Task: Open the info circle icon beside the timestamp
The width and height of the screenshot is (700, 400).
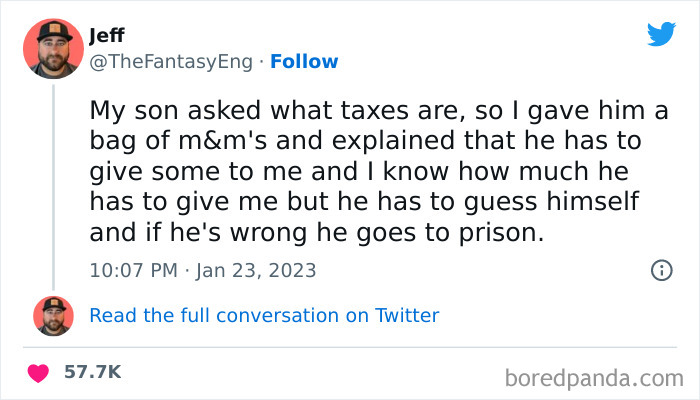Action: coord(660,270)
